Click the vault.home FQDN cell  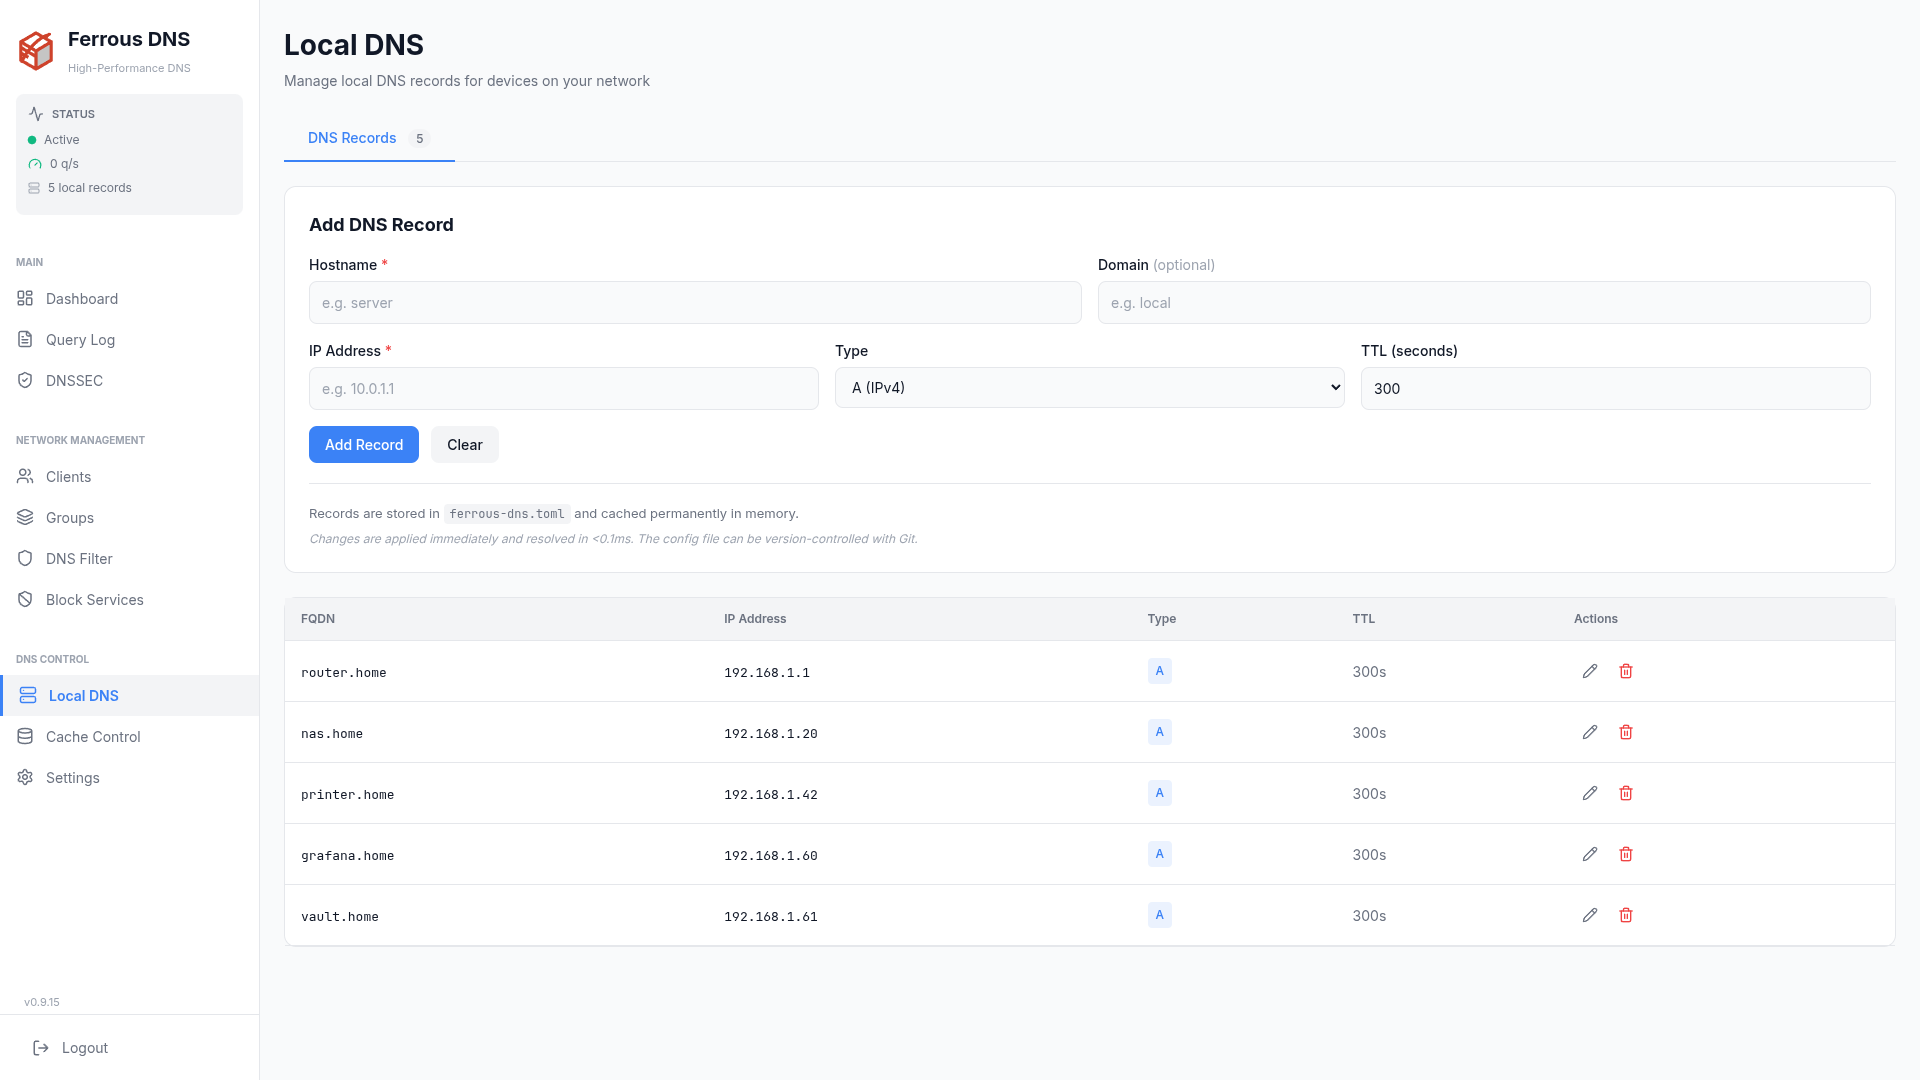(340, 916)
